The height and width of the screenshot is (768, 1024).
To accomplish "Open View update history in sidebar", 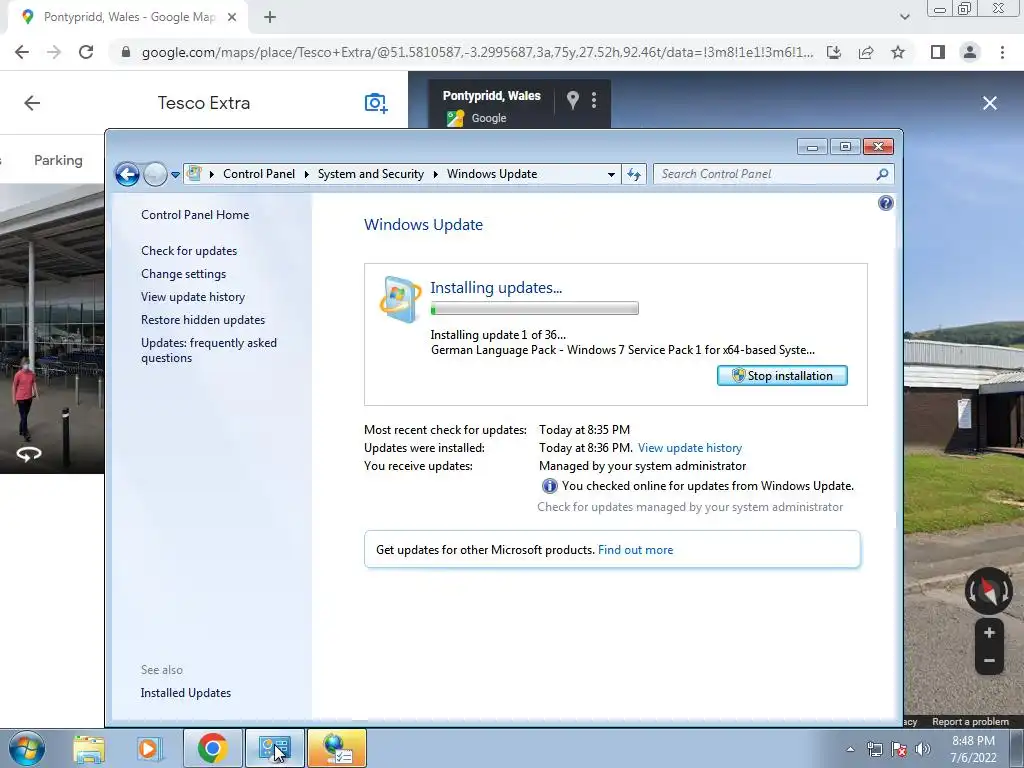I will pyautogui.click(x=193, y=296).
